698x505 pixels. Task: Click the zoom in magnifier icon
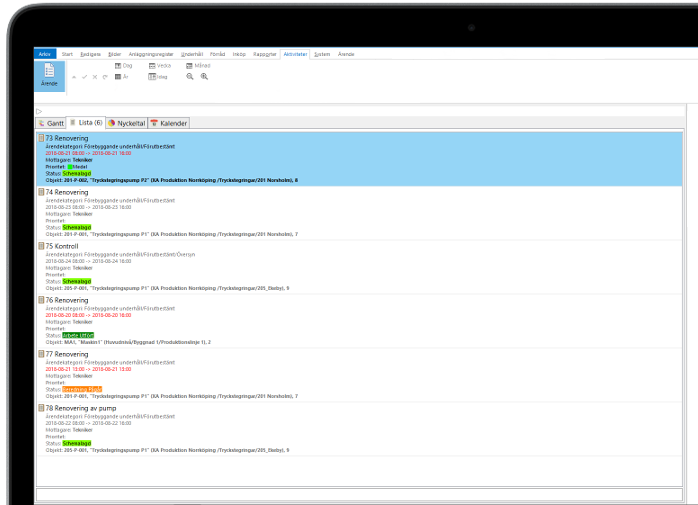(204, 77)
